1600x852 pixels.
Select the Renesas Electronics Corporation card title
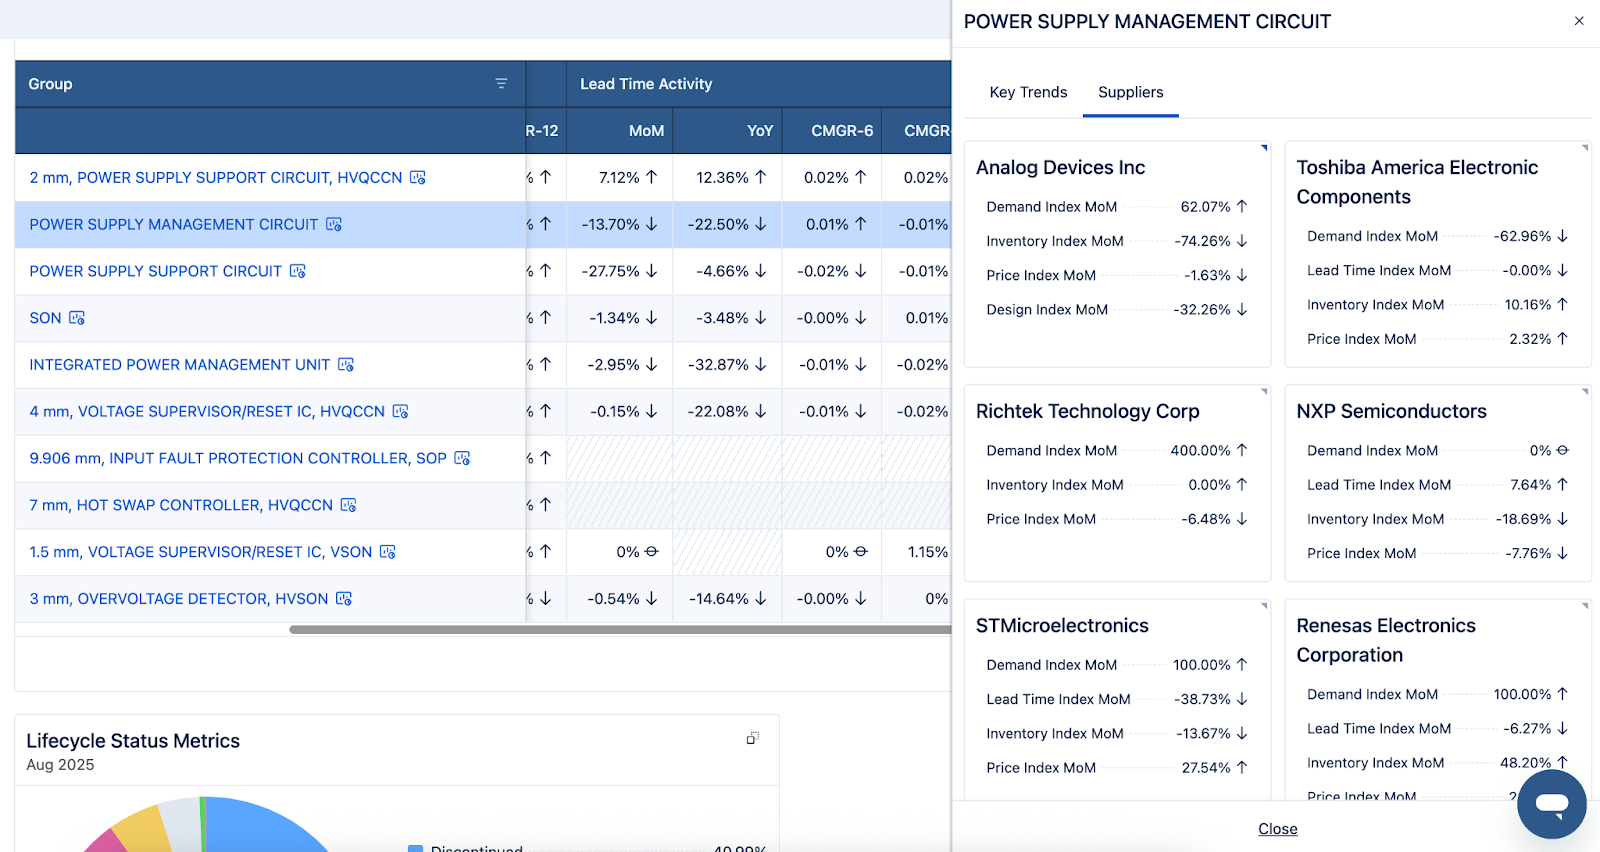point(1386,640)
